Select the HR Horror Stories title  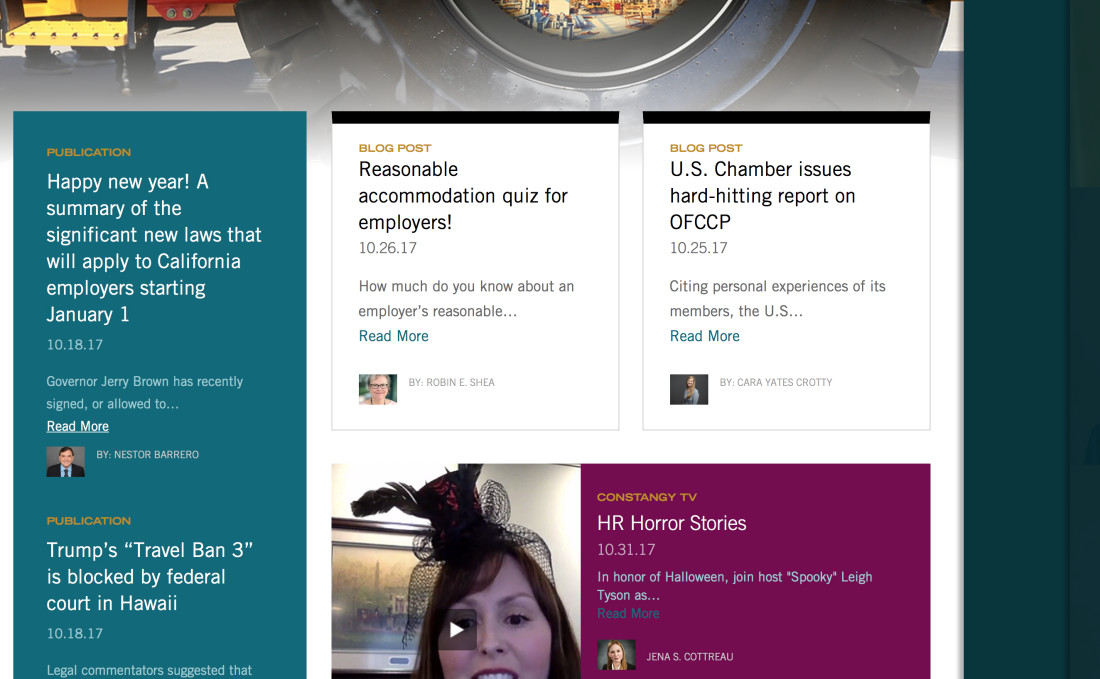pos(671,523)
